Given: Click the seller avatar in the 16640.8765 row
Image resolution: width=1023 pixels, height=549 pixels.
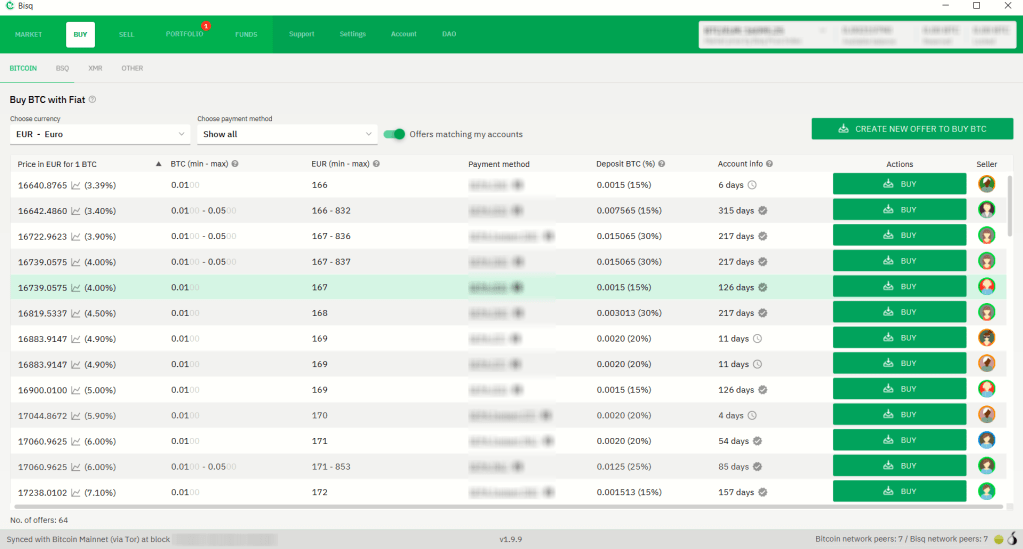Looking at the screenshot, I should point(986,184).
